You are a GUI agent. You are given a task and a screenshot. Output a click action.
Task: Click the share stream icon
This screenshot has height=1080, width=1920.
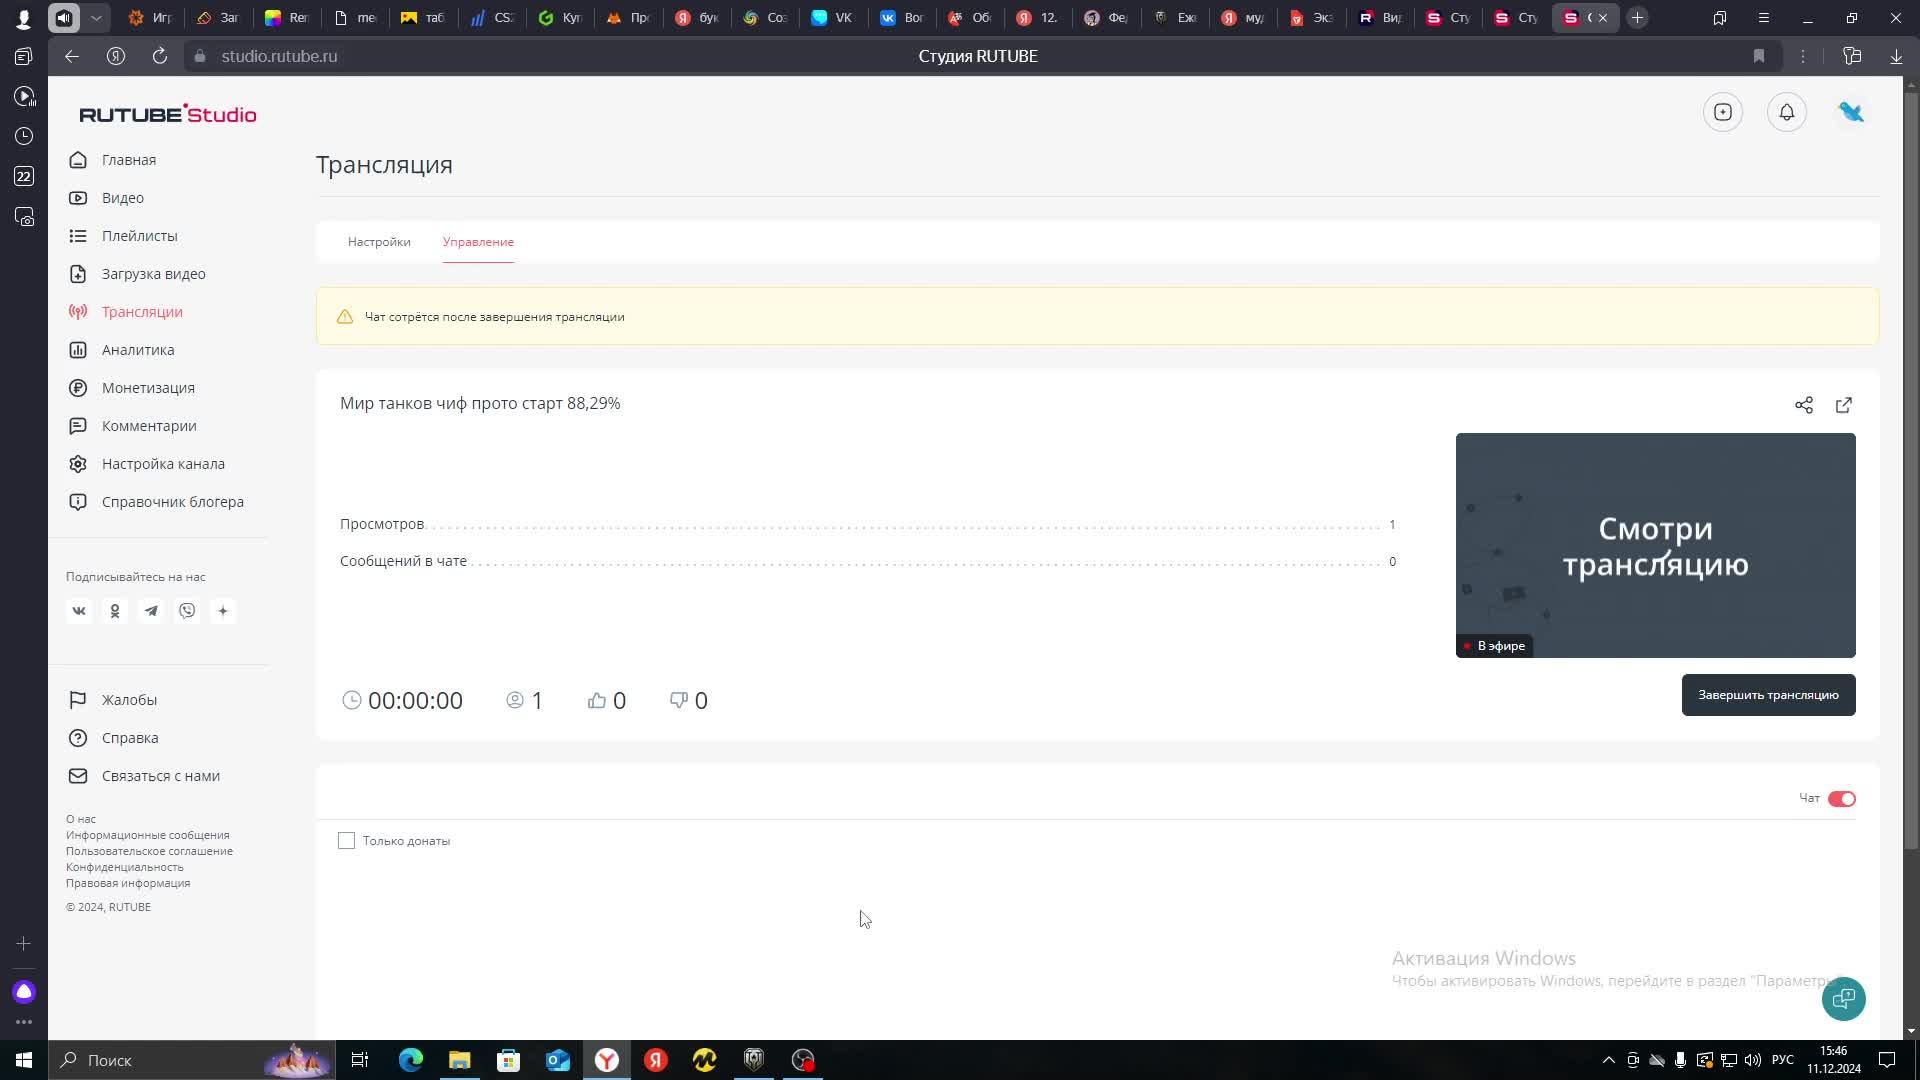[x=1804, y=405]
